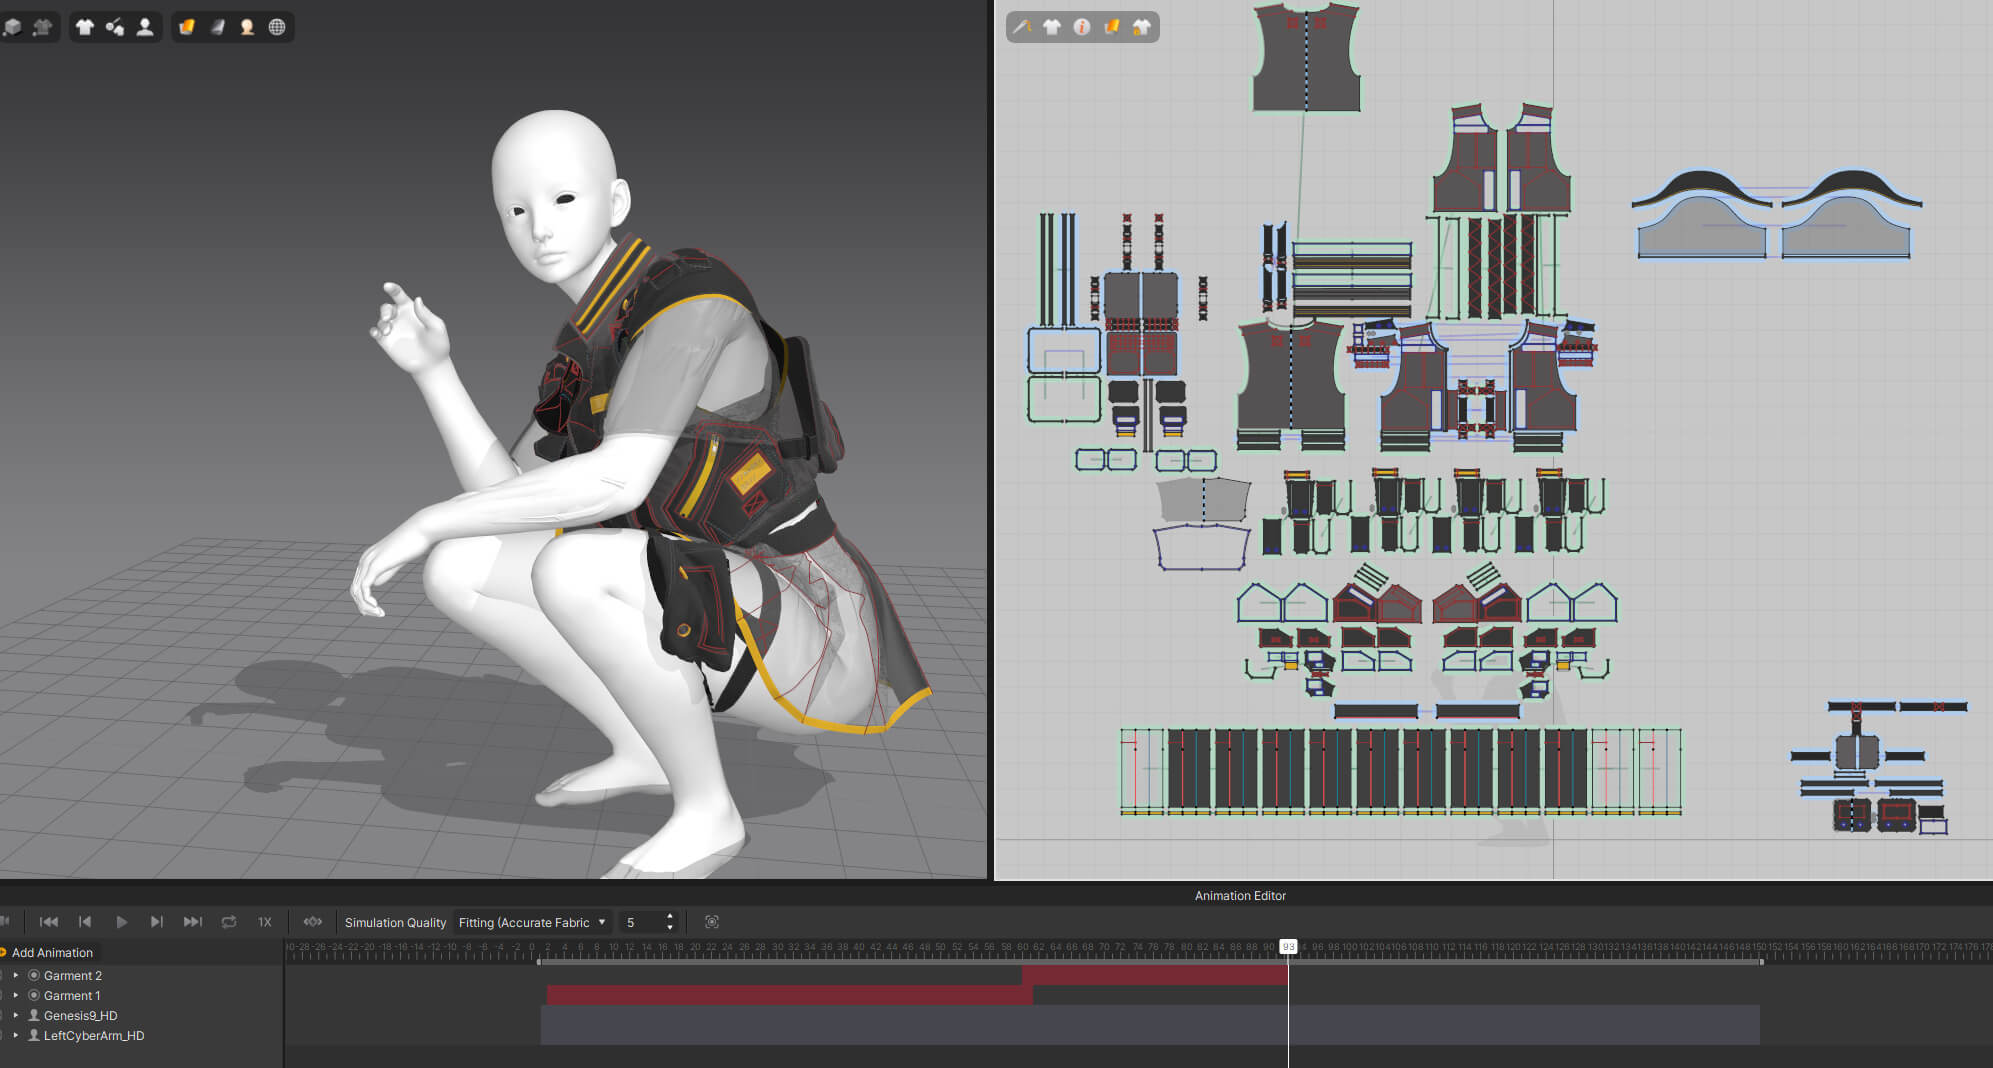Toggle Garment 2 recording circle
The image size is (1993, 1068).
[34, 975]
